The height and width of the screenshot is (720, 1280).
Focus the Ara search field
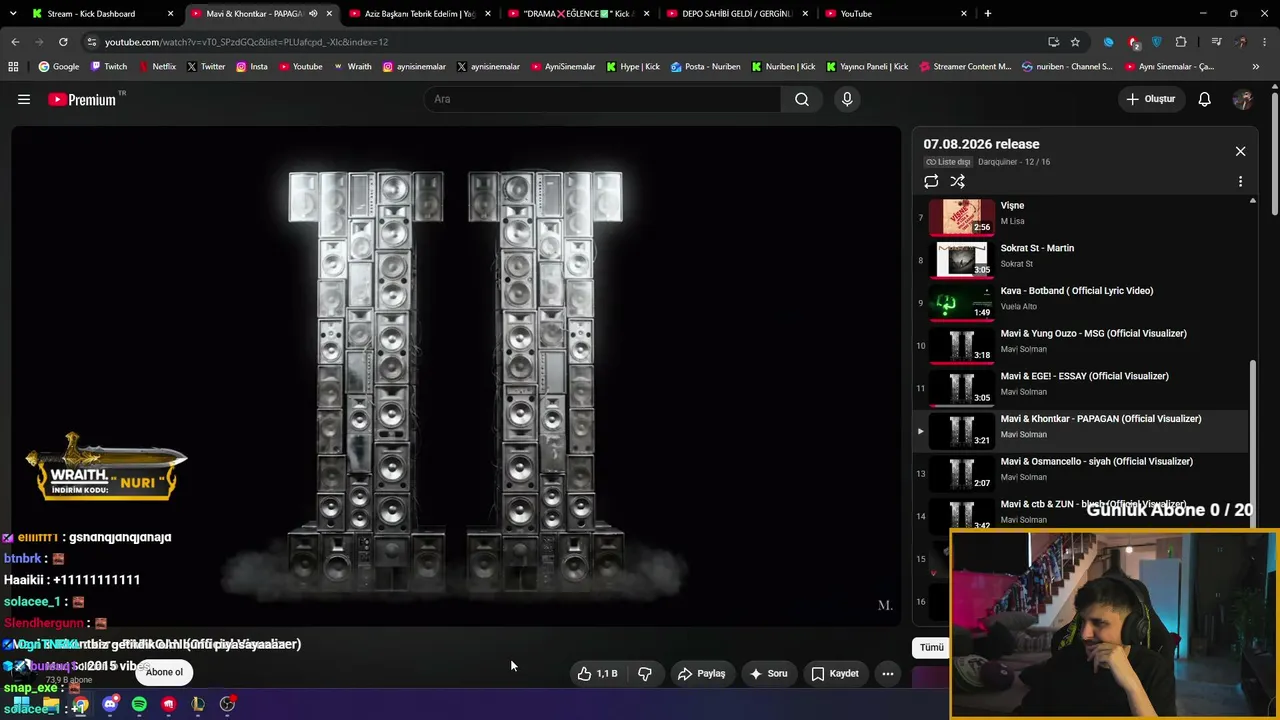tap(602, 99)
